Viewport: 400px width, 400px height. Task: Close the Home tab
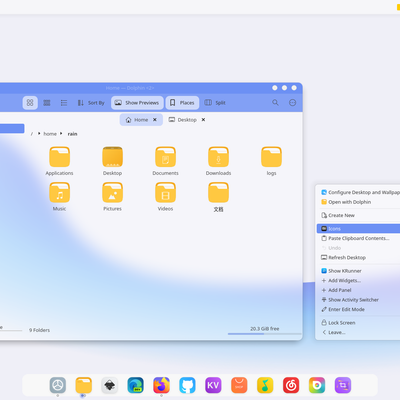[x=155, y=120]
